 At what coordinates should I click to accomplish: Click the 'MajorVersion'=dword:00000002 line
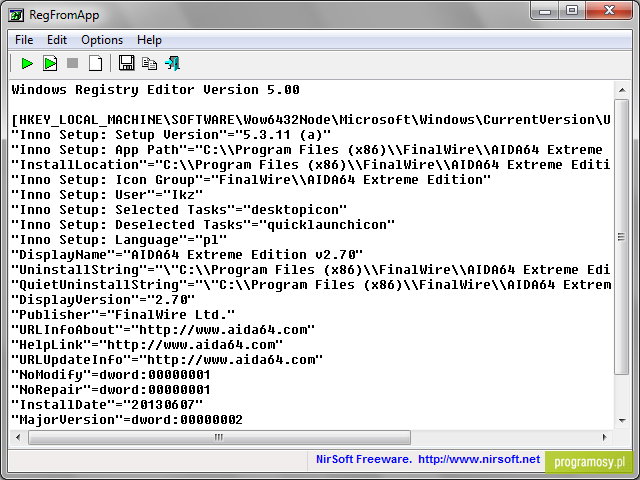(127, 420)
